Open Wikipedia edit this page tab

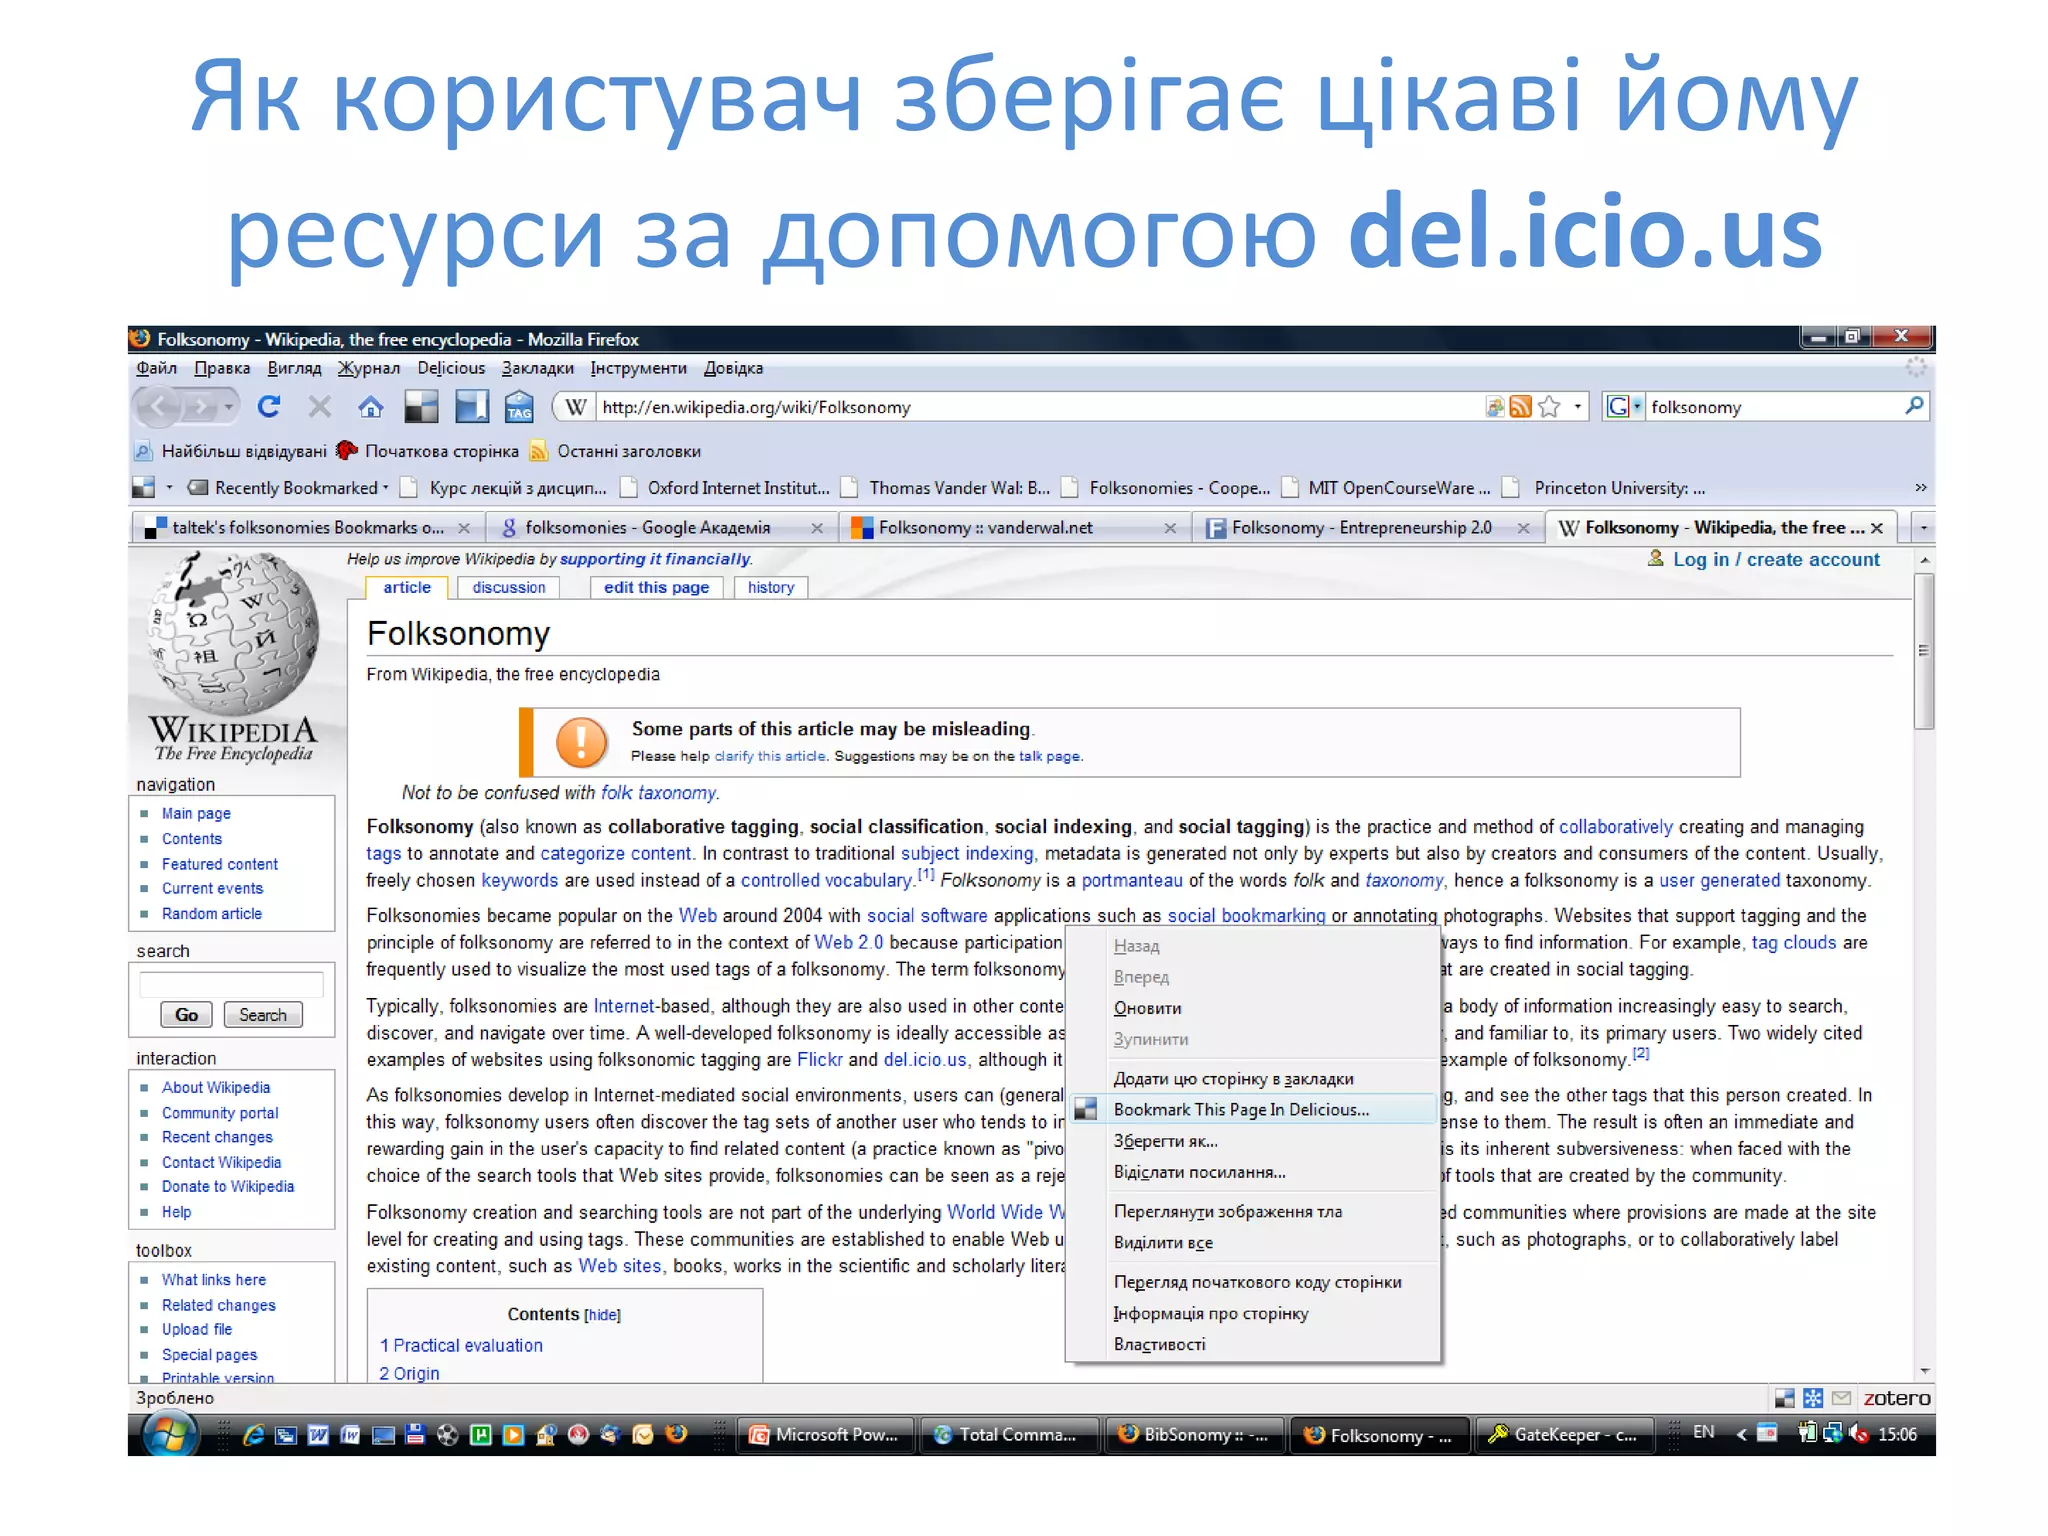(656, 587)
